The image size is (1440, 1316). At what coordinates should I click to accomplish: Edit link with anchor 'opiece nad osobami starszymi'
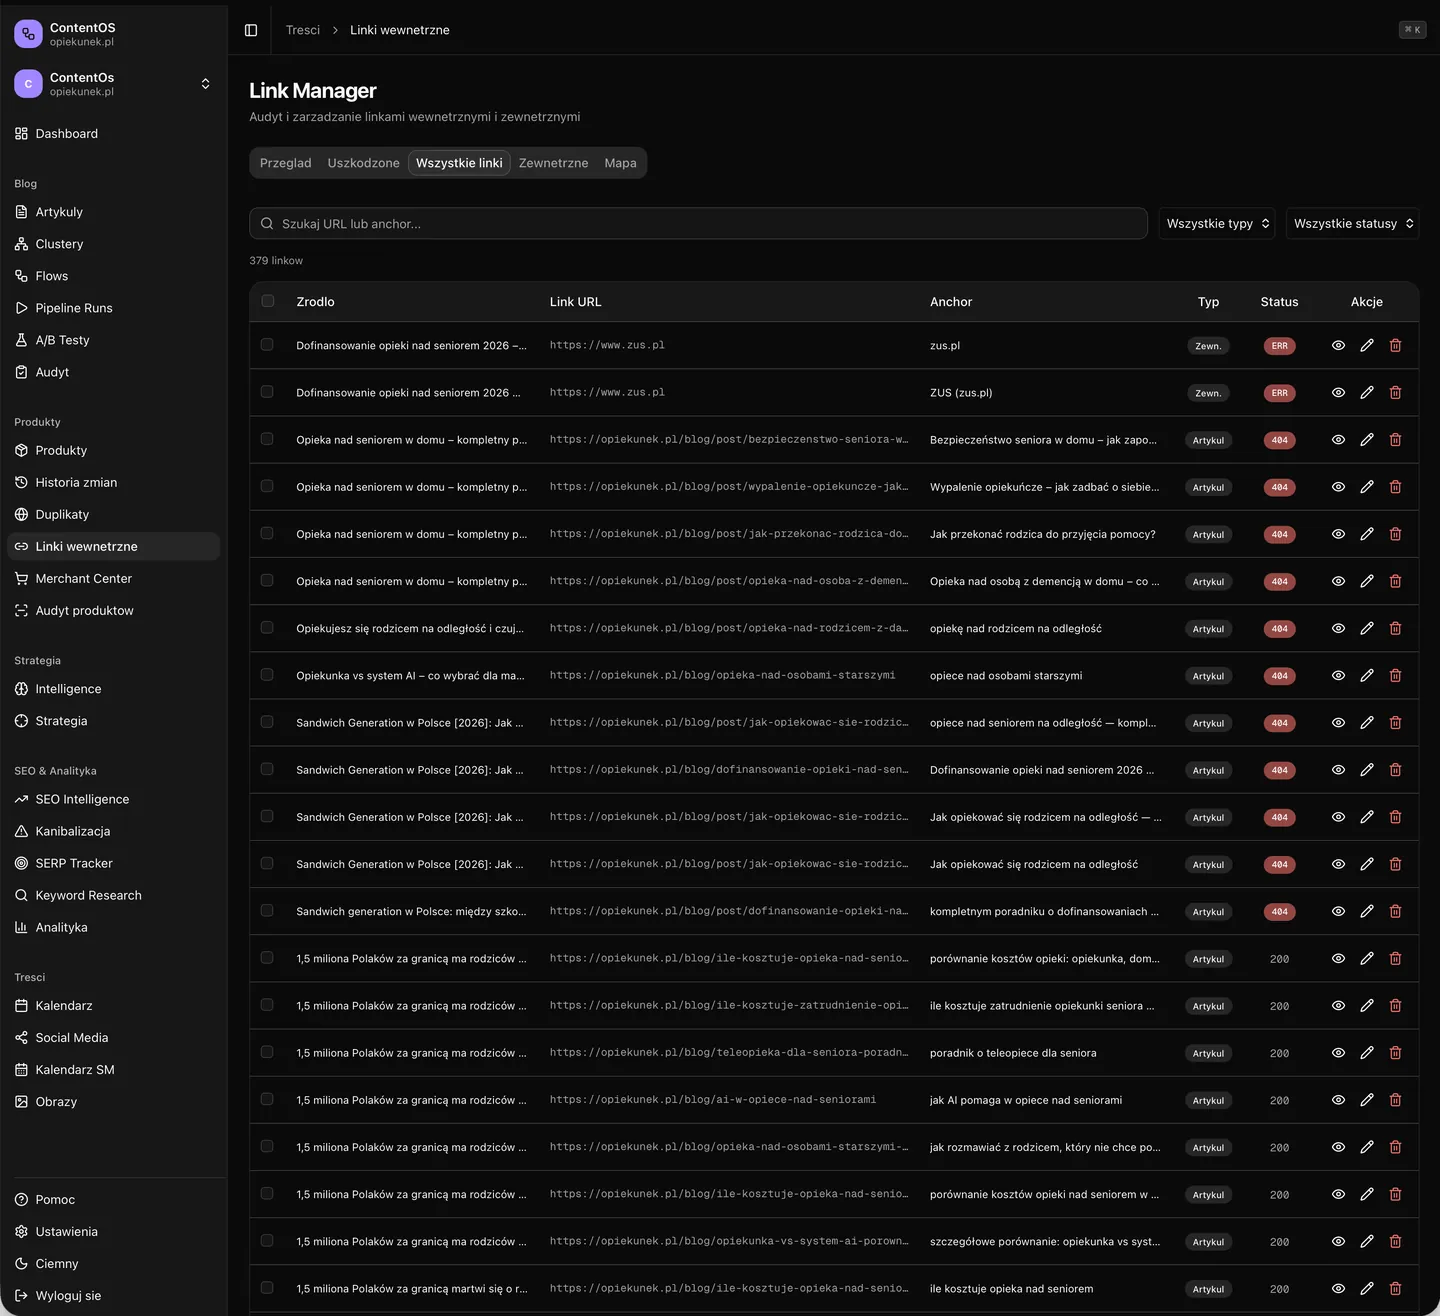(x=1367, y=675)
